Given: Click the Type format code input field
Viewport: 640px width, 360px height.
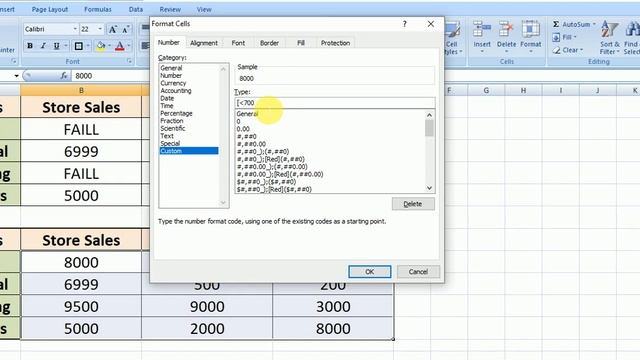Looking at the screenshot, I should [335, 103].
